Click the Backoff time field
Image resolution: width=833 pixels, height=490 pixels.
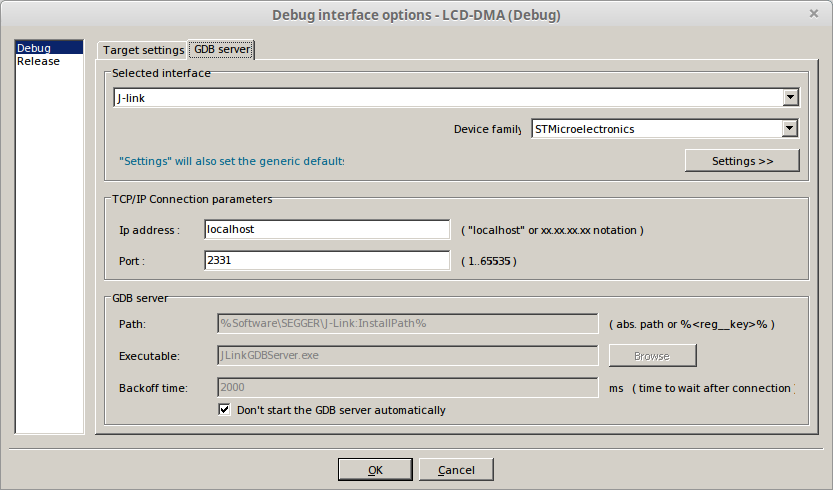click(x=408, y=387)
